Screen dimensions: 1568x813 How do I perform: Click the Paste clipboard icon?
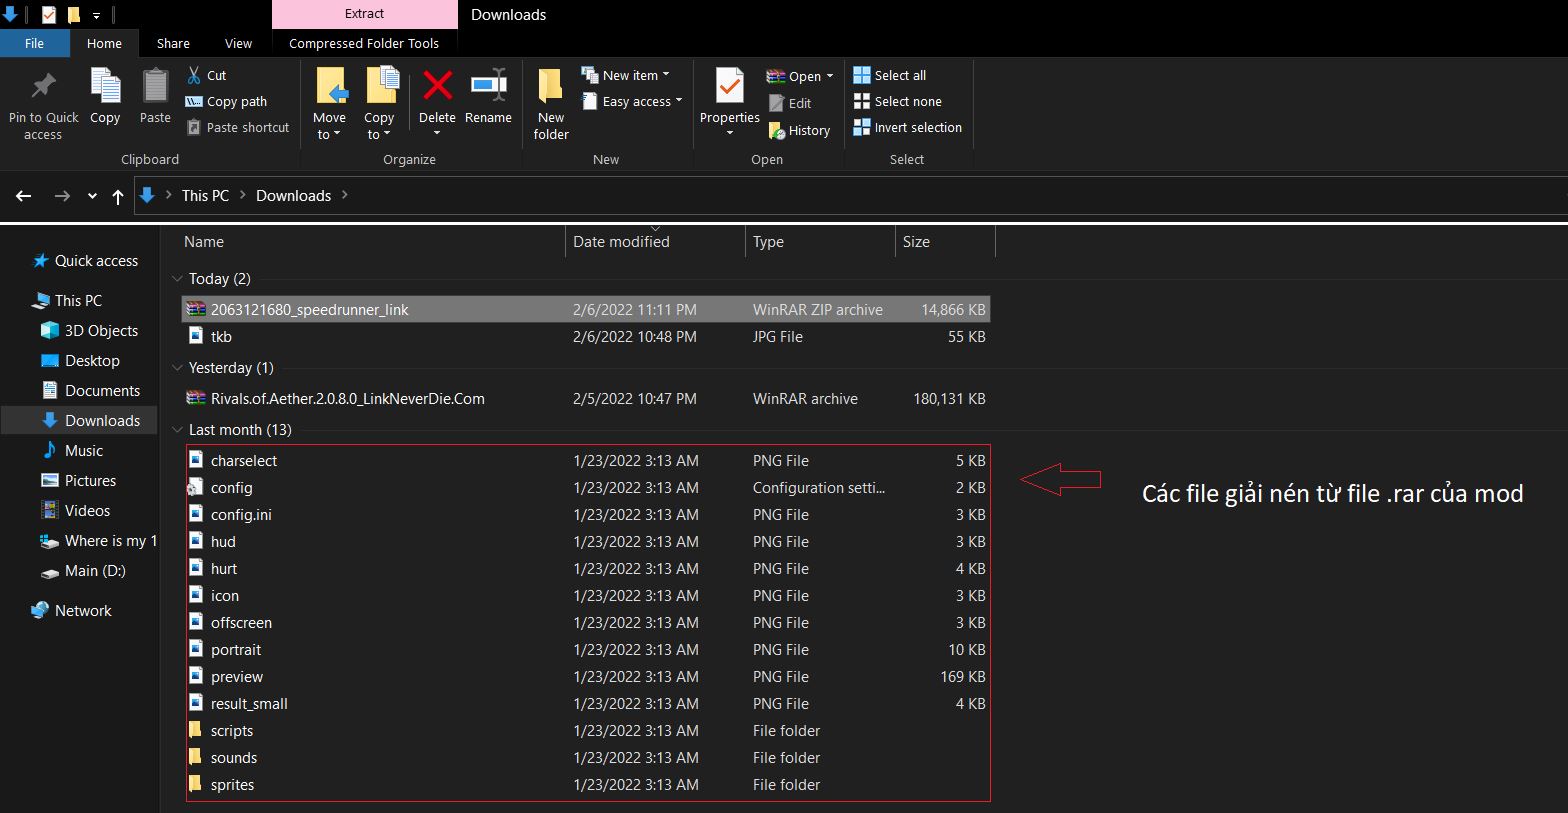(155, 87)
